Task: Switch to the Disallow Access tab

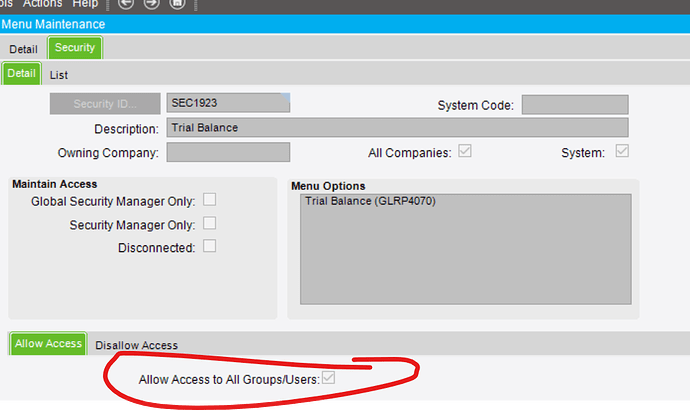Action: tap(136, 345)
